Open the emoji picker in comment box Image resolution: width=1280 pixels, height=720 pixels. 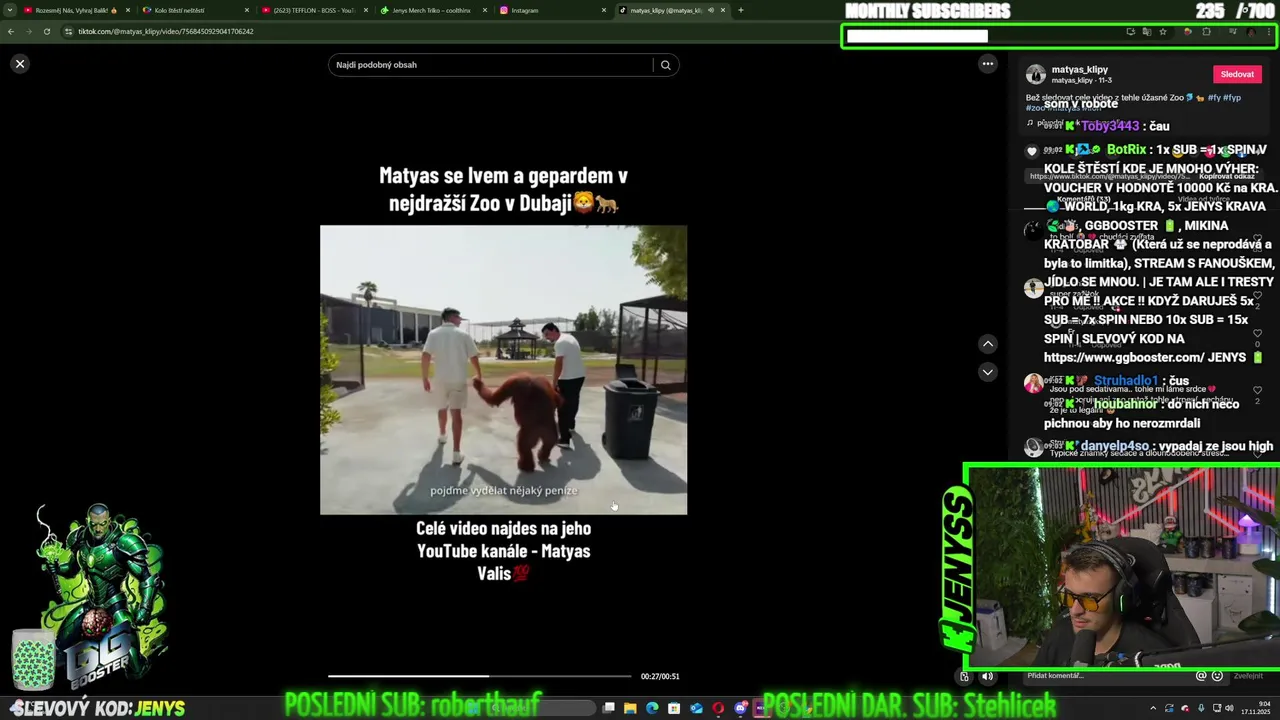click(1217, 676)
